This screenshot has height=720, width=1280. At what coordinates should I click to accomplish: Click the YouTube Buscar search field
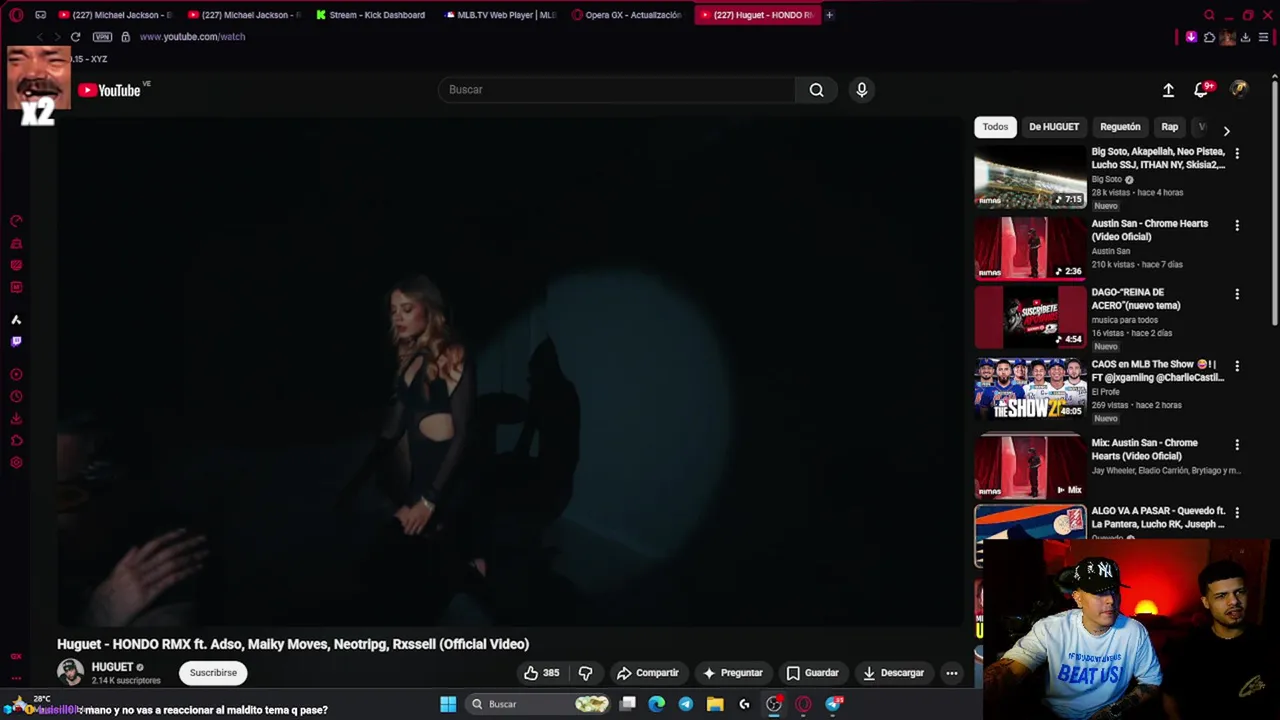[617, 90]
